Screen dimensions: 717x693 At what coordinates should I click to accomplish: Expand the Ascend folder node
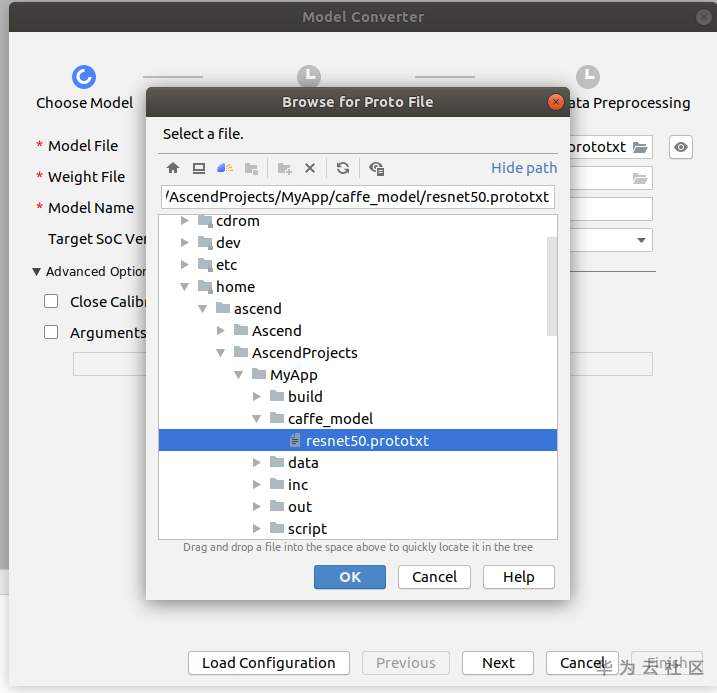[220, 331]
